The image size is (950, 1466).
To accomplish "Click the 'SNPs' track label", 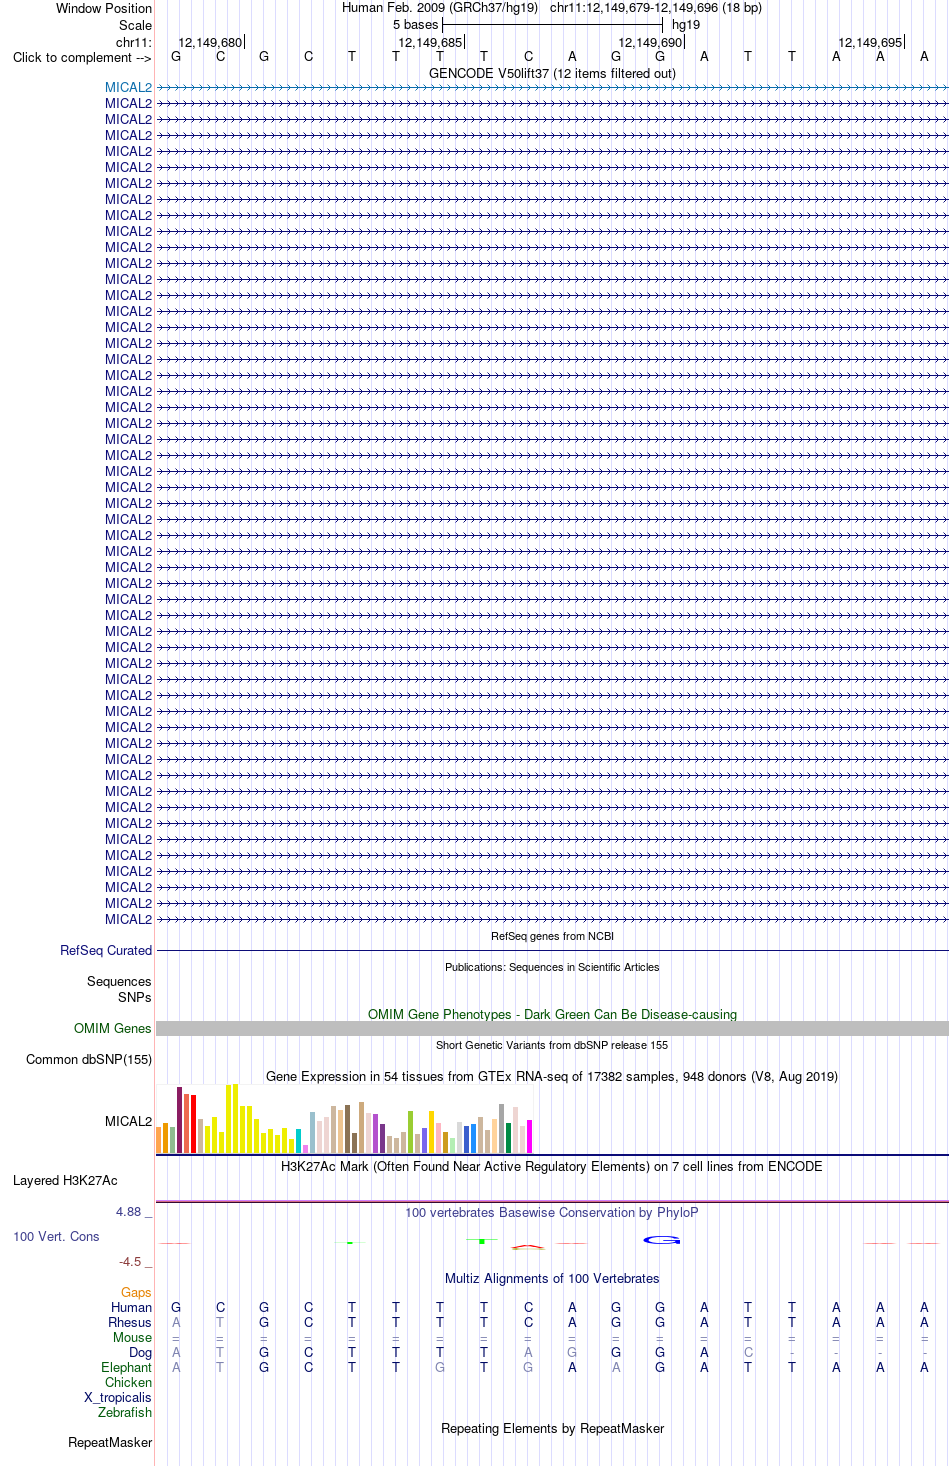I will (134, 997).
